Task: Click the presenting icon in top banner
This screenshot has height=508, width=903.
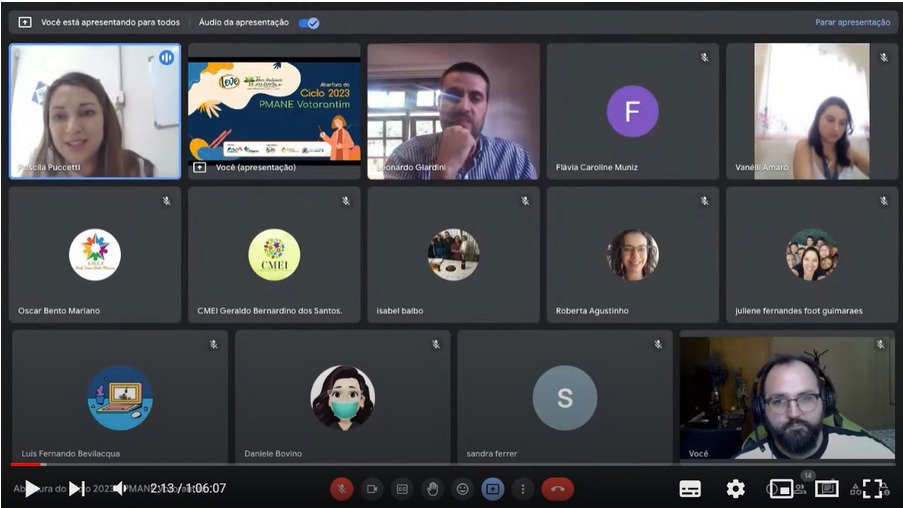Action: tap(25, 22)
